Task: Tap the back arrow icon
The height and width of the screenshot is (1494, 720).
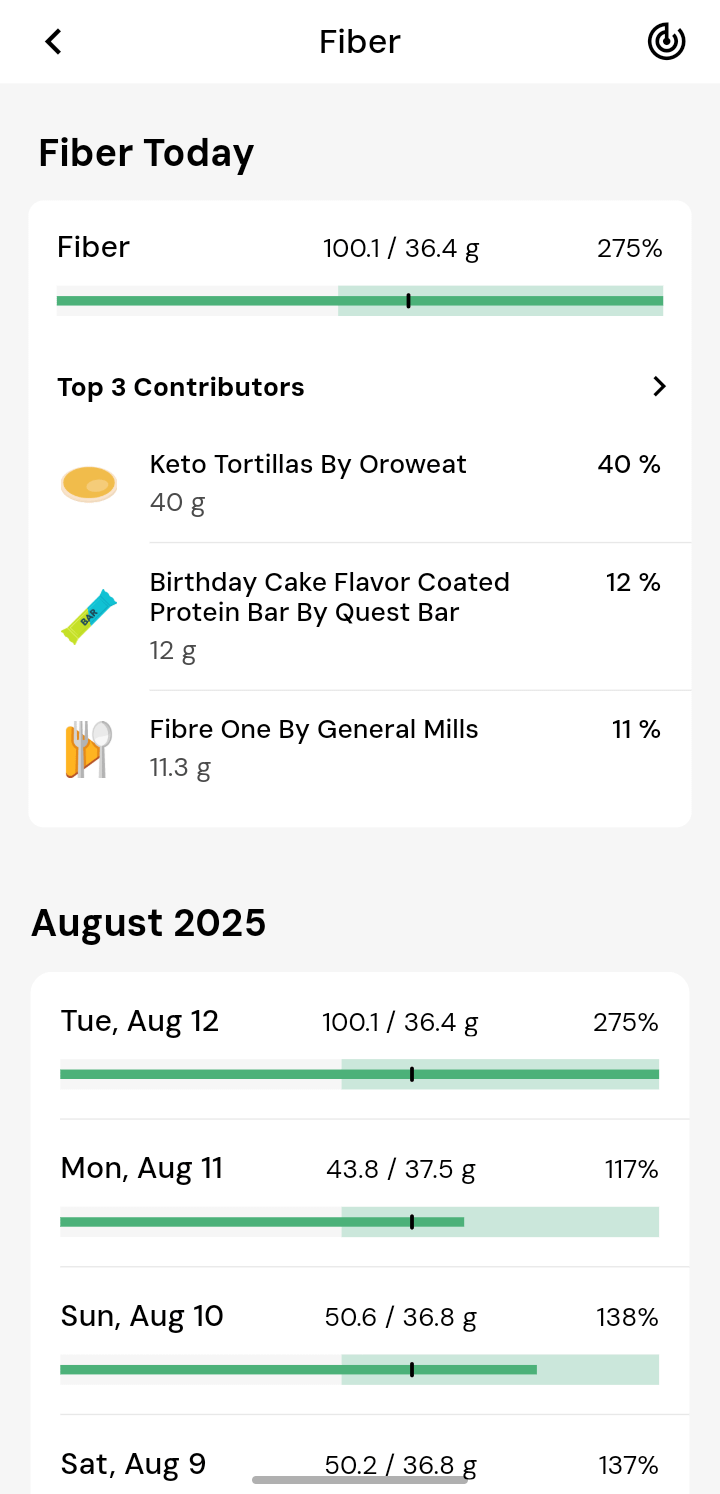Action: click(53, 42)
